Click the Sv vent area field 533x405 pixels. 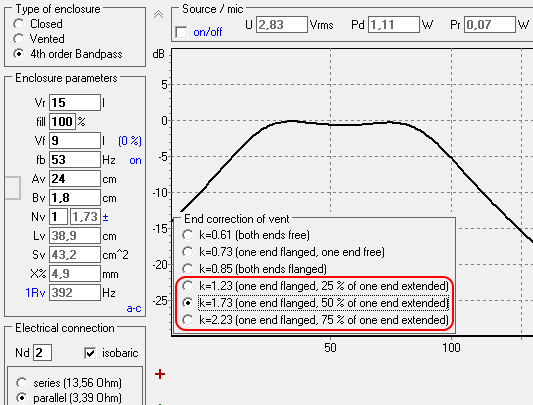coord(75,255)
